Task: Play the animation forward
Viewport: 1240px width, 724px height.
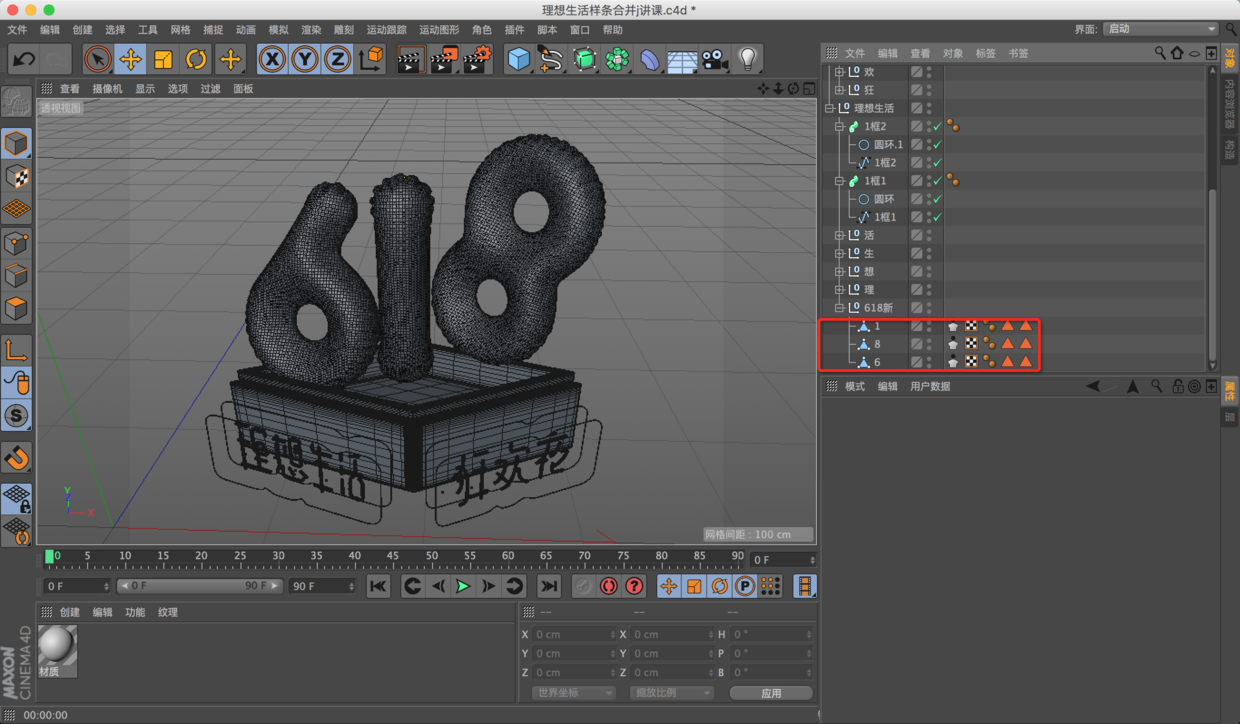Action: (x=462, y=586)
